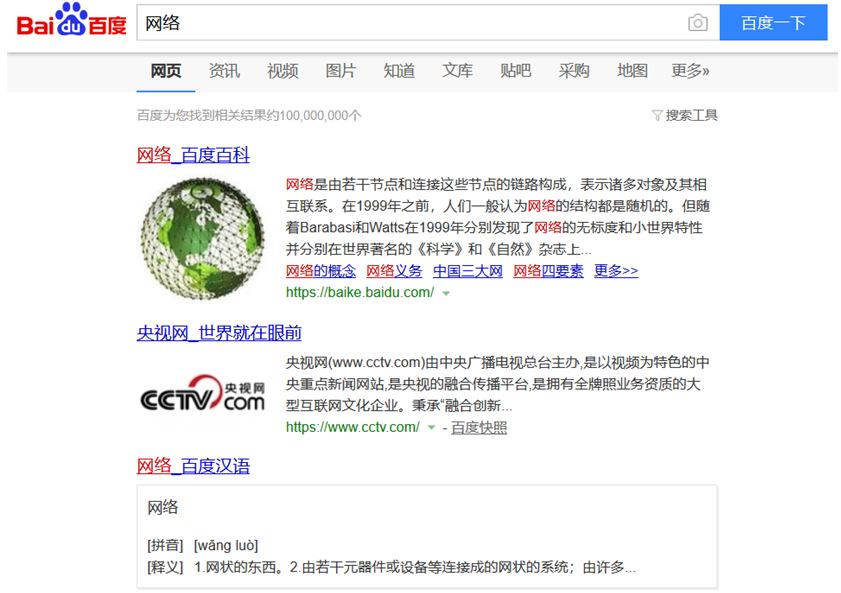Switch to the 图片 tab

tap(341, 71)
